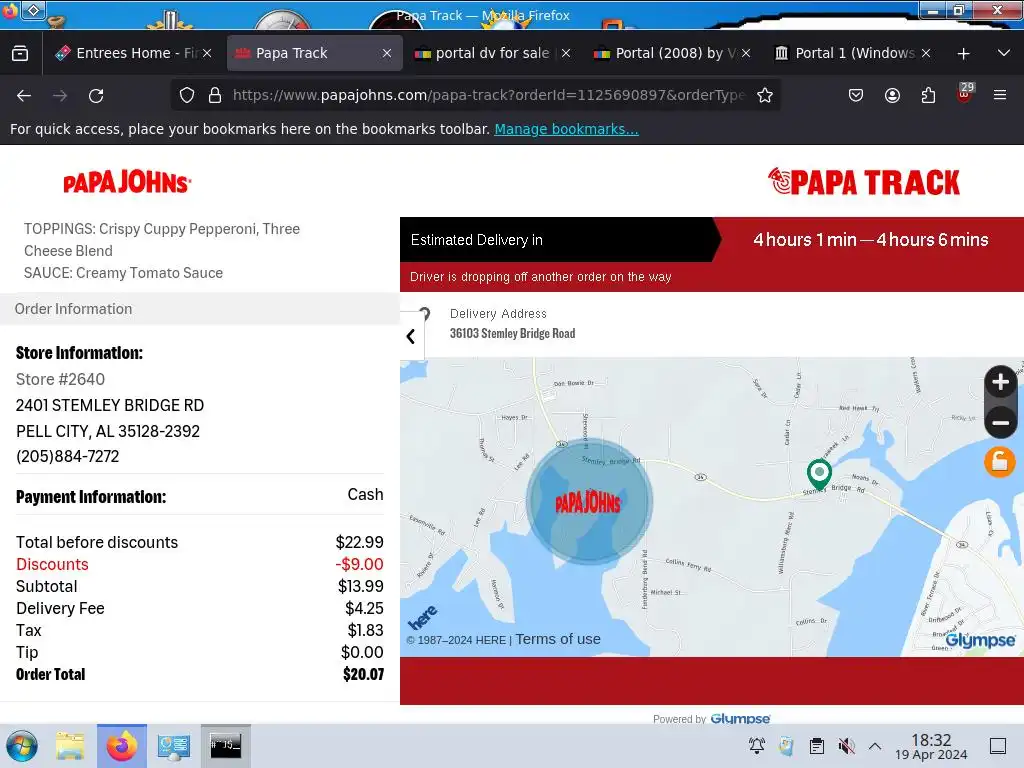Click the green delivery destination pin

pos(819,473)
